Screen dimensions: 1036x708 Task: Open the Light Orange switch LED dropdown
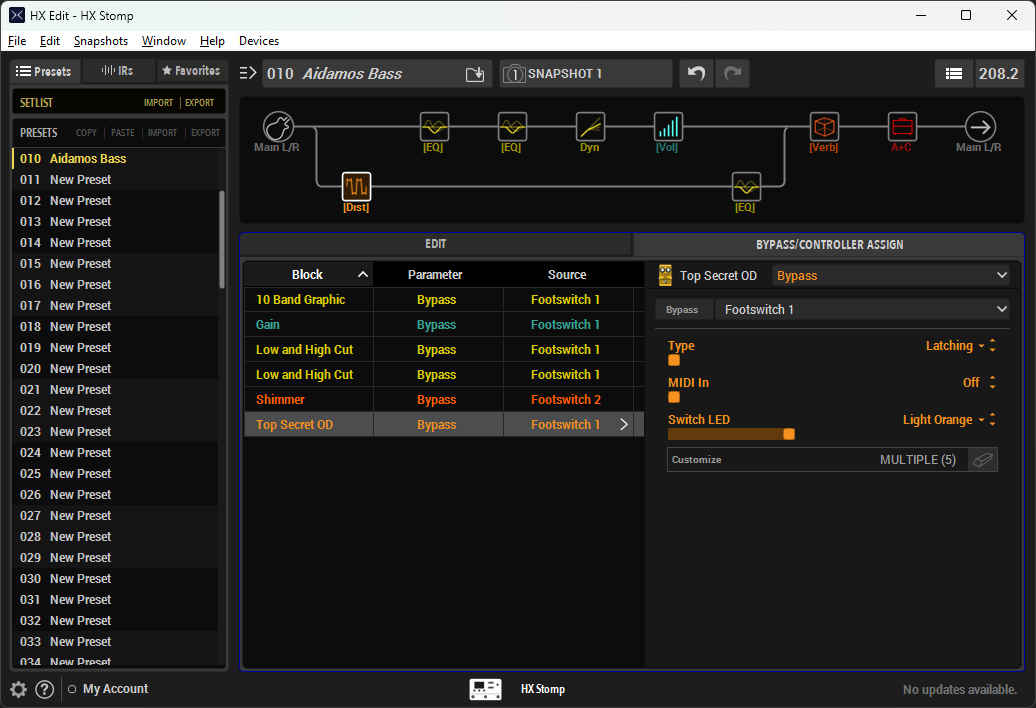[x=944, y=419]
